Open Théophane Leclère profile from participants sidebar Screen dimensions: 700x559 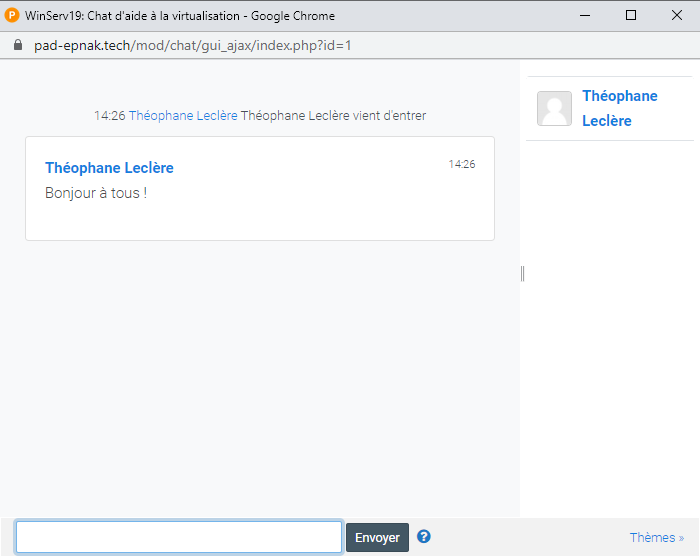point(619,108)
